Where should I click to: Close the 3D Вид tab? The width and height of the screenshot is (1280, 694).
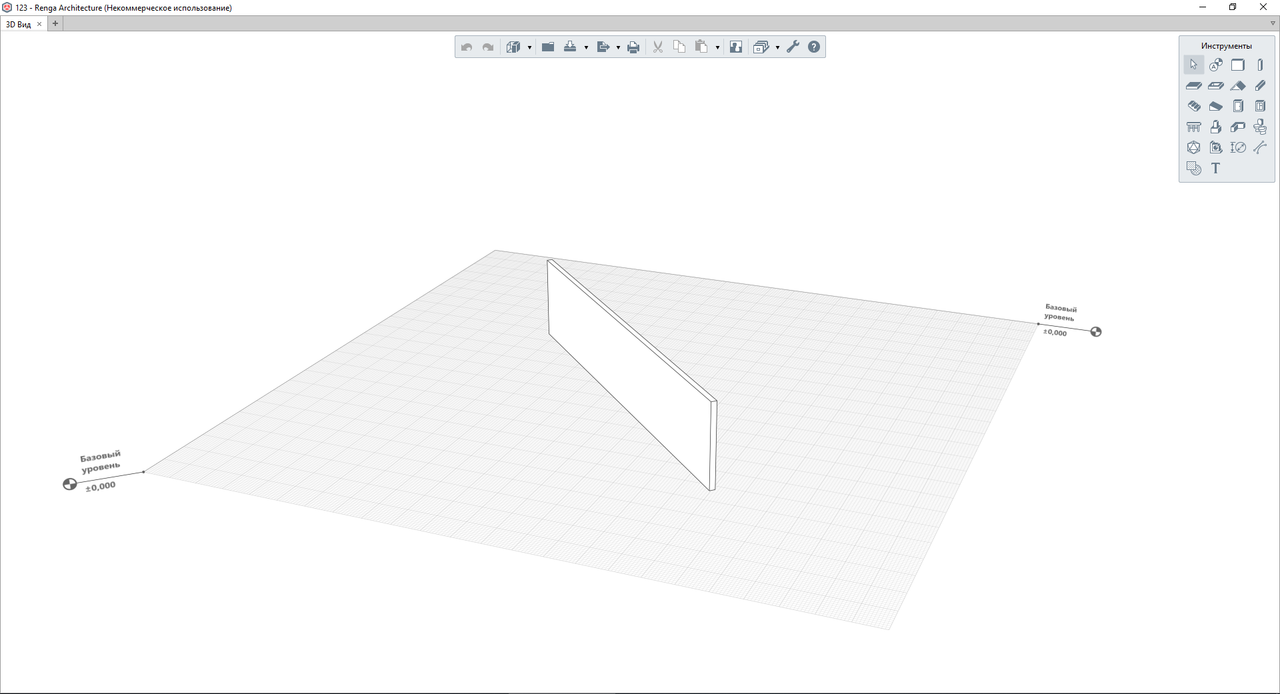pyautogui.click(x=39, y=24)
